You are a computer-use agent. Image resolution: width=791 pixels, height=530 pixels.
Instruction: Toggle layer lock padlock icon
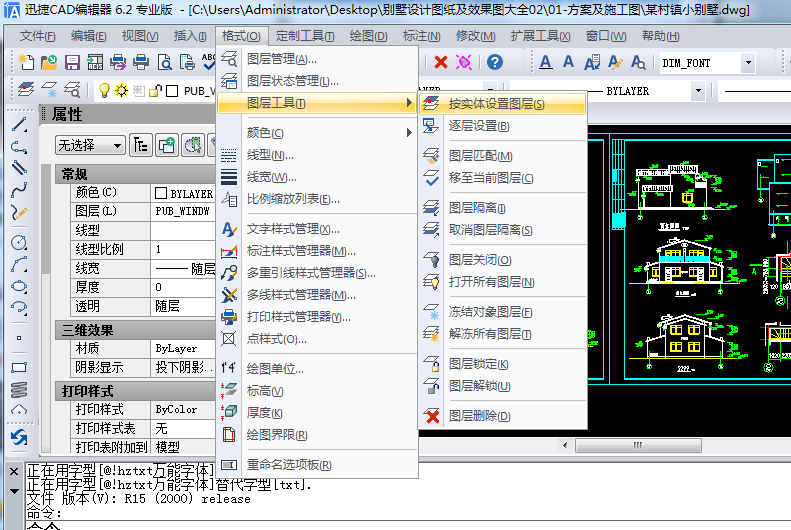tap(156, 90)
